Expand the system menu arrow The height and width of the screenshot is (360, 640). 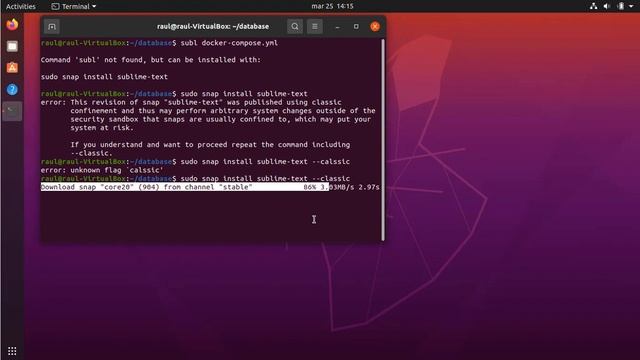click(631, 6)
